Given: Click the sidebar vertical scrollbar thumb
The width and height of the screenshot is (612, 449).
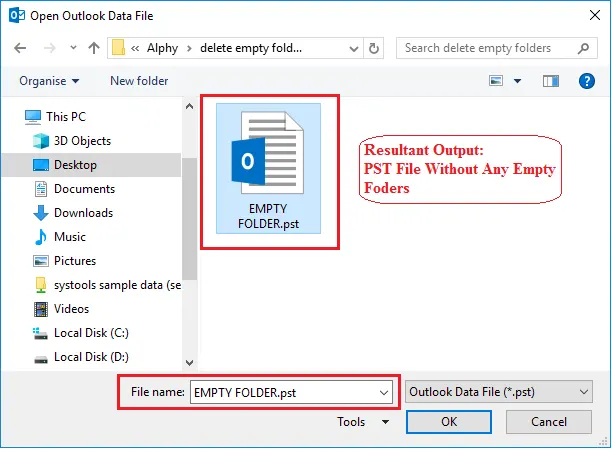Looking at the screenshot, I should click(190, 219).
